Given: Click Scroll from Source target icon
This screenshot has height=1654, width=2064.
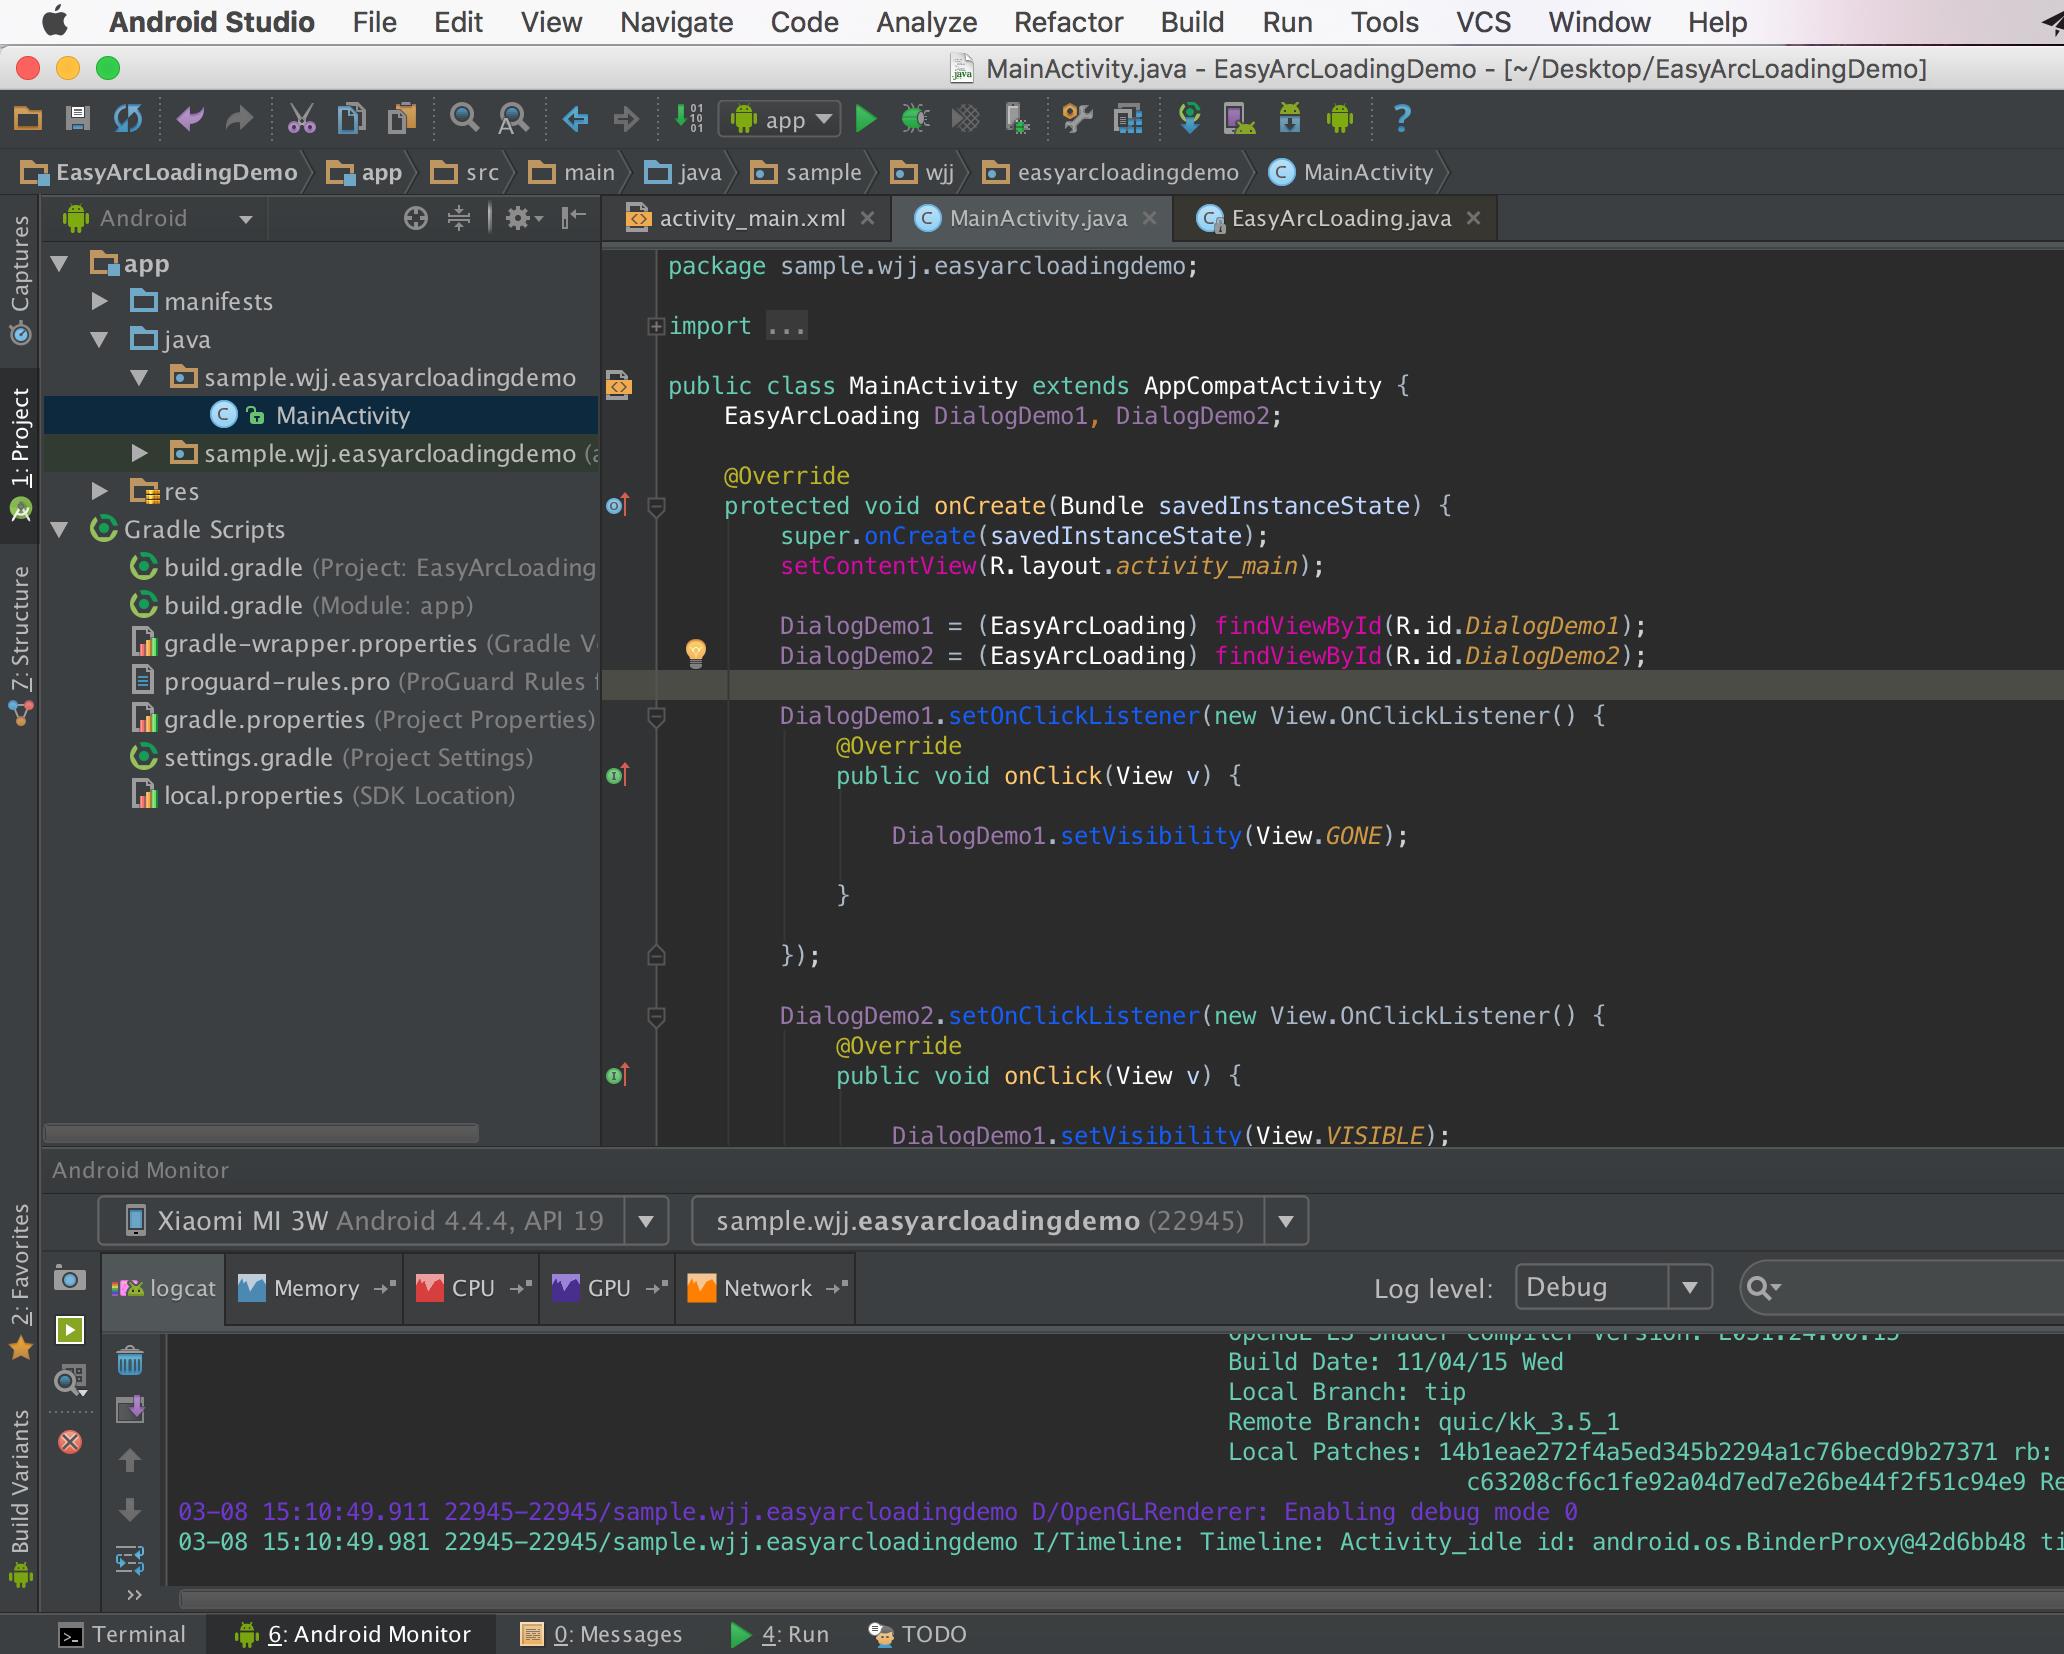Looking at the screenshot, I should click(415, 218).
